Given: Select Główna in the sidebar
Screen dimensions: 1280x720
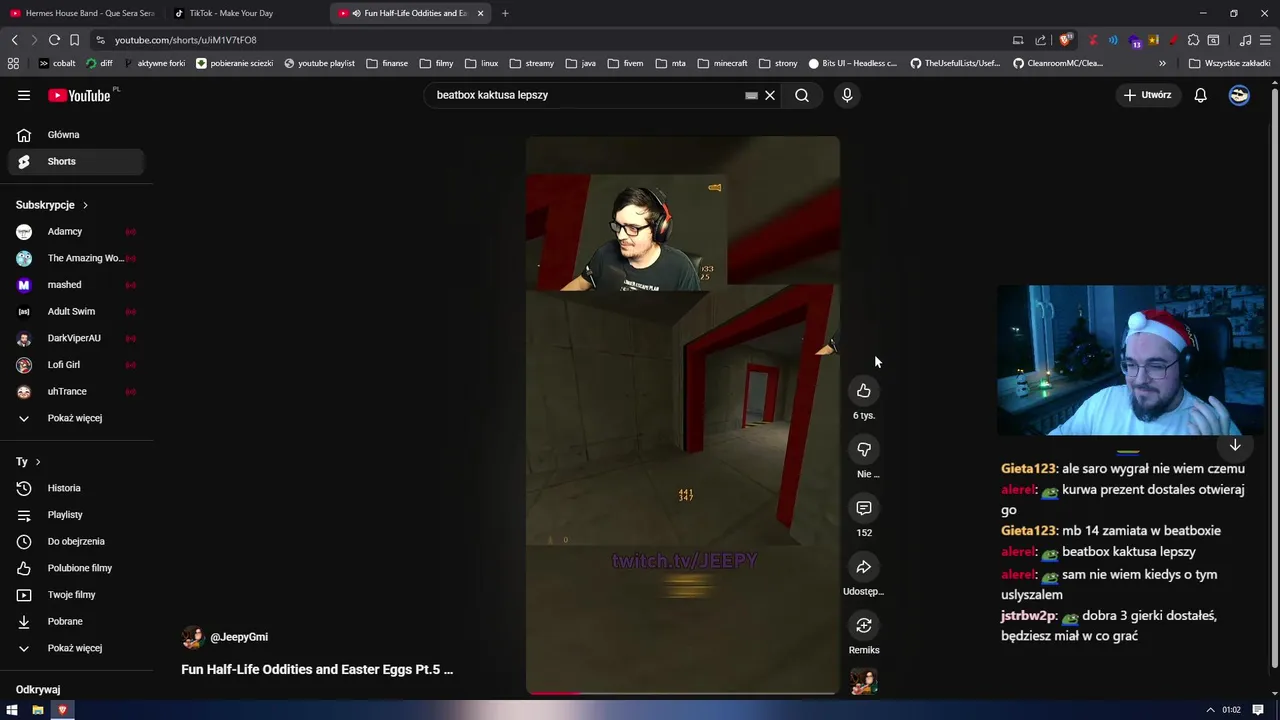Looking at the screenshot, I should pyautogui.click(x=75, y=135).
